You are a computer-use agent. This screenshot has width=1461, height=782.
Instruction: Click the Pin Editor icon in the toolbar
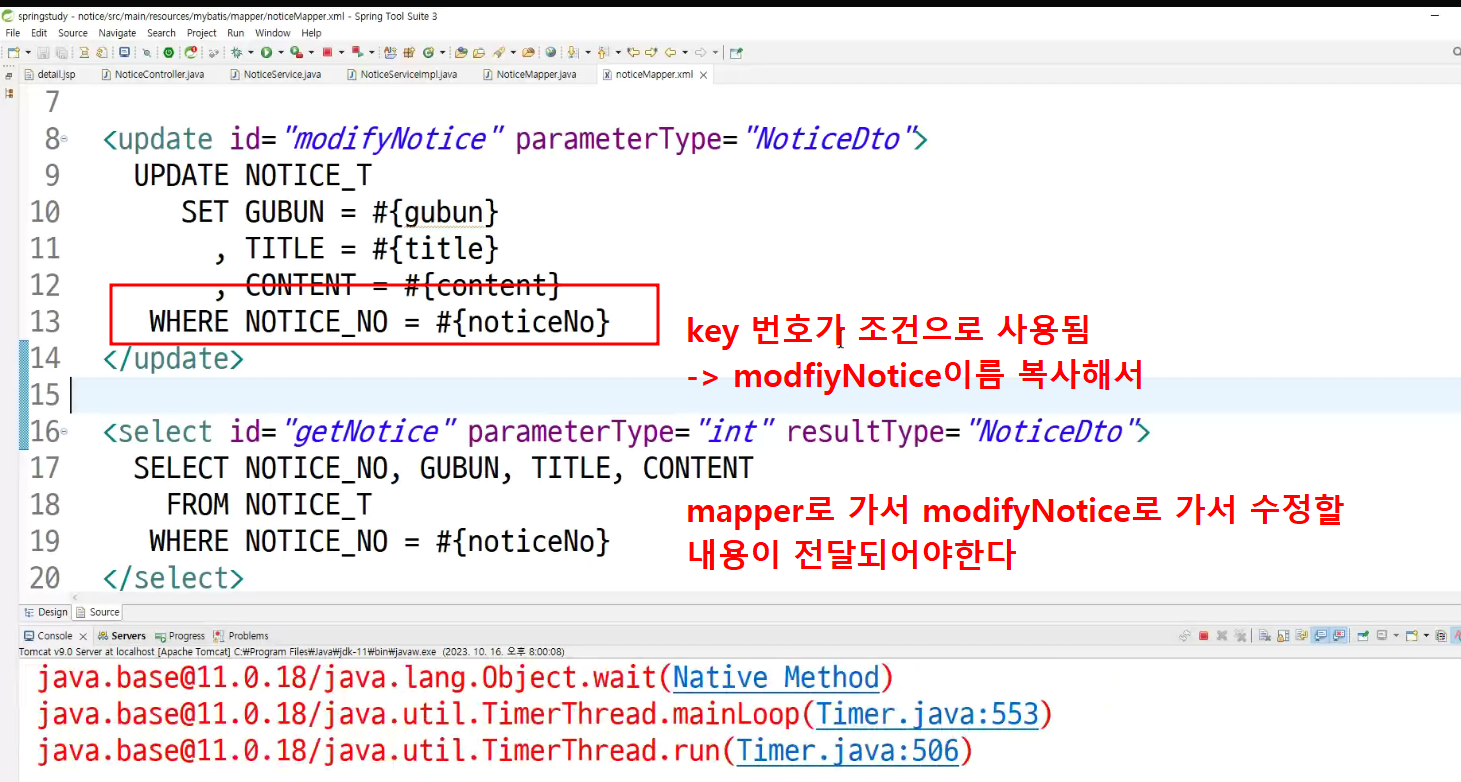736,52
